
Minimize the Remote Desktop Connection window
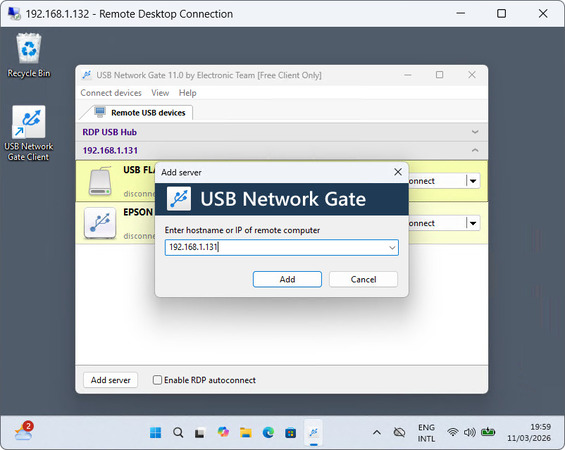461,14
